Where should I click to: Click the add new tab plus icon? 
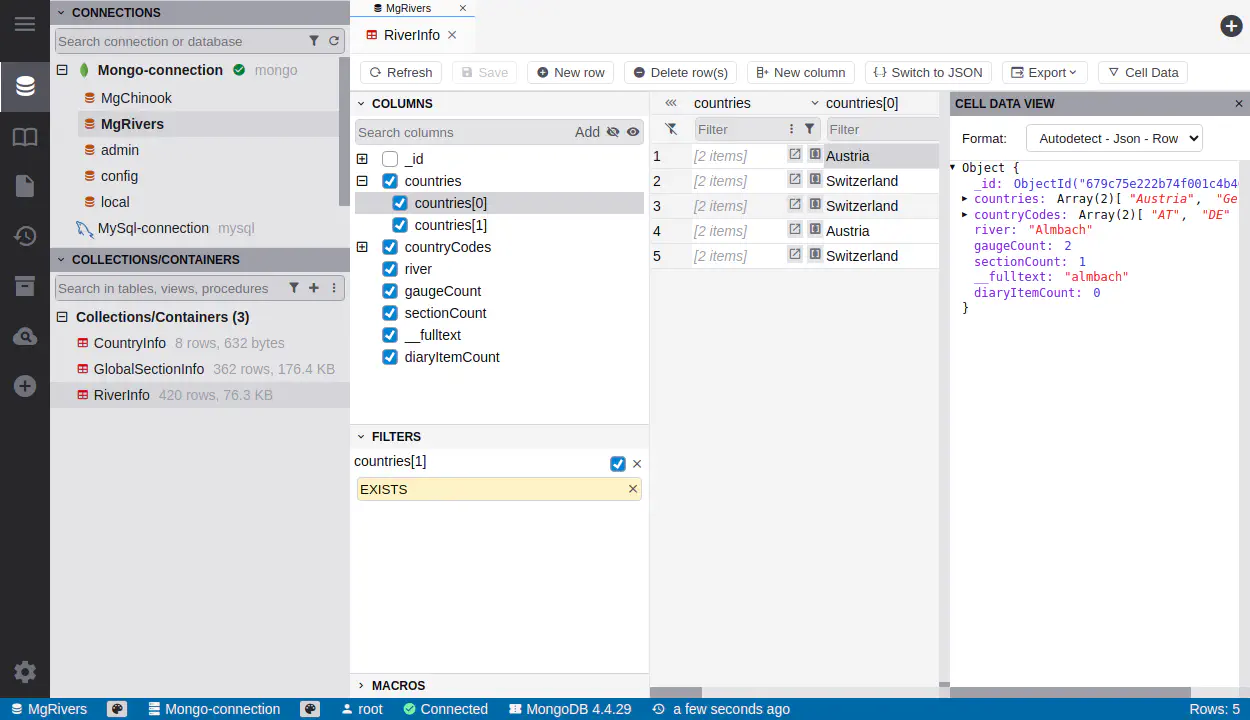(1231, 26)
